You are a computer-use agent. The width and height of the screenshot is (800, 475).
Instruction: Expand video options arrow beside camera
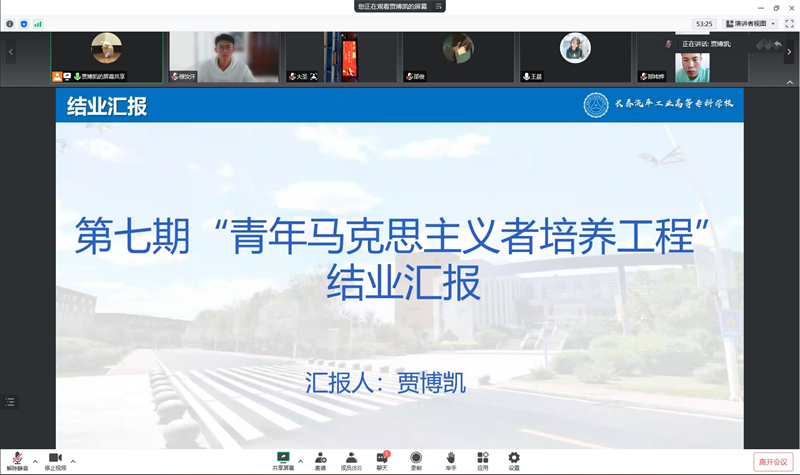click(x=73, y=461)
